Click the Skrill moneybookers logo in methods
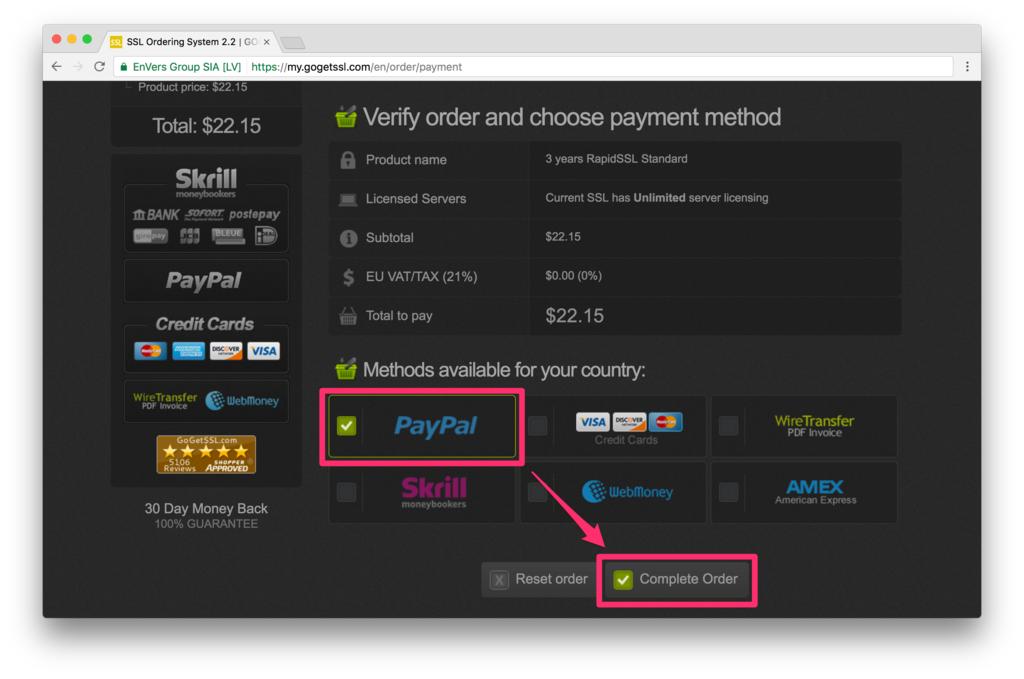 pyautogui.click(x=434, y=492)
